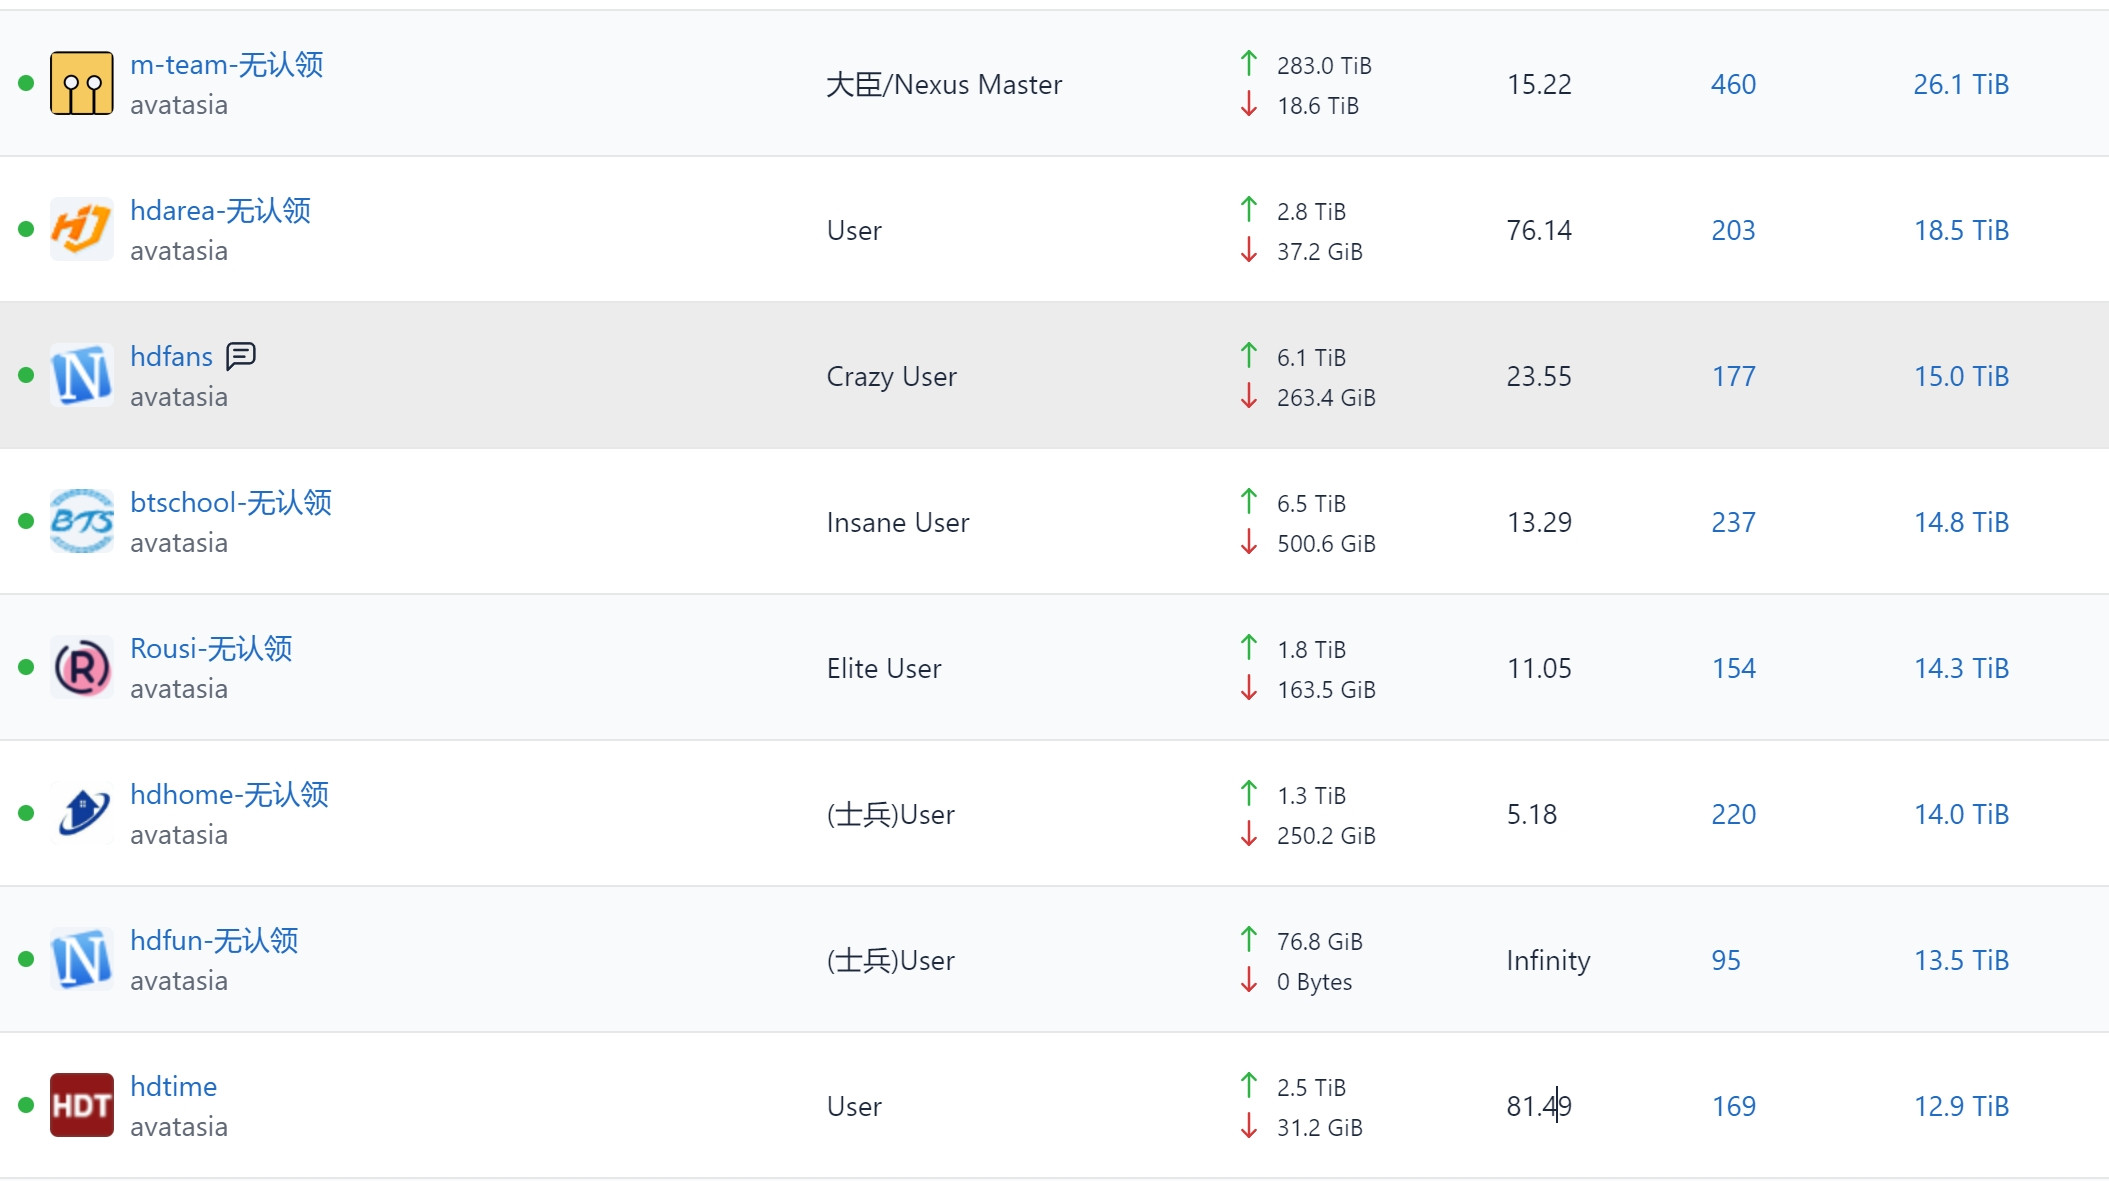Screen dimensions: 2109x1181
Task: Click the red HDT hdtime logo
Action: click(81, 1105)
